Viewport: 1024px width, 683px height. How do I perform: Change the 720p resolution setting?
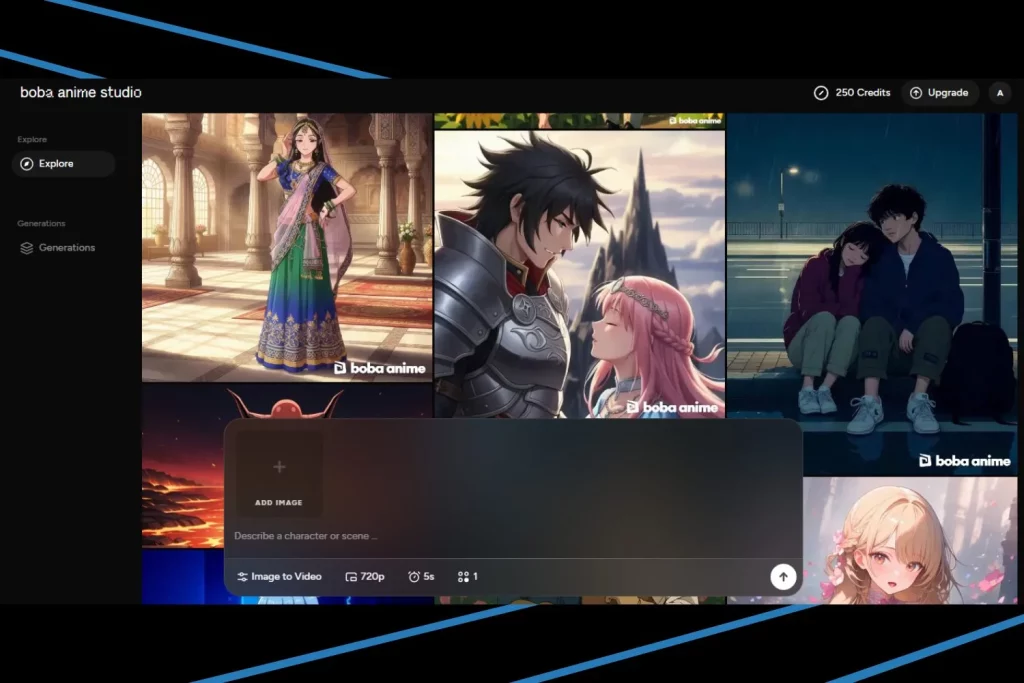(365, 577)
